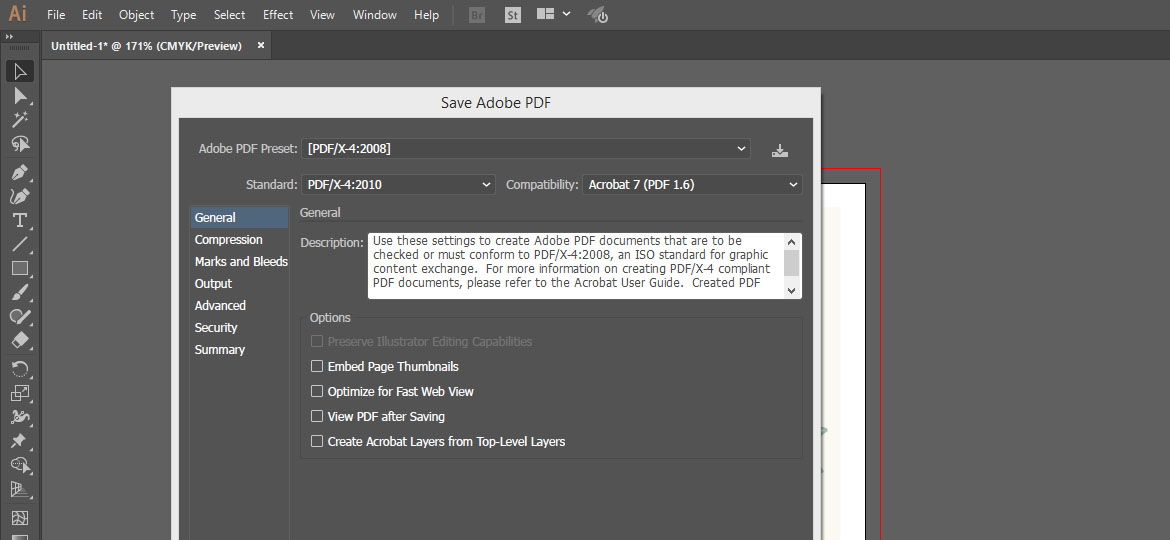Check View PDF after Saving
This screenshot has height=540, width=1170.
click(317, 416)
